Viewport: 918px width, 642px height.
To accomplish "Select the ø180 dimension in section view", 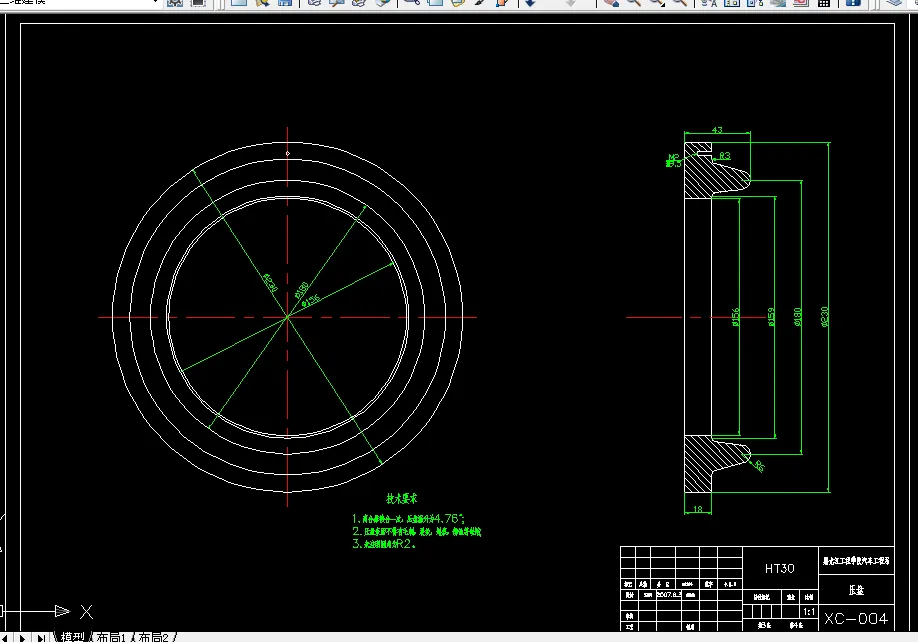I will click(797, 317).
